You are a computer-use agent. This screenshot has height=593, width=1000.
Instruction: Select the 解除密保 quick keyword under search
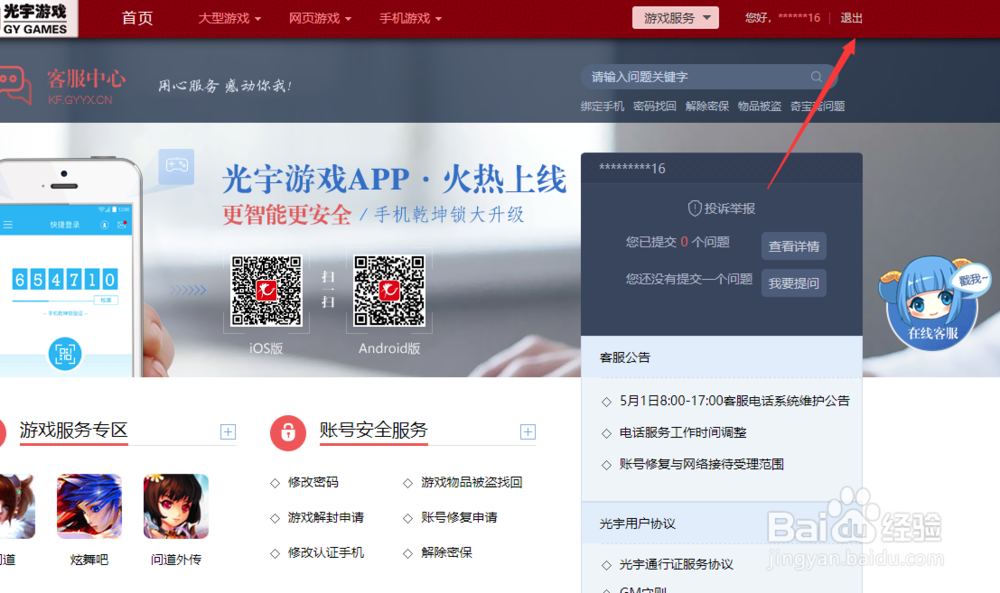707,106
